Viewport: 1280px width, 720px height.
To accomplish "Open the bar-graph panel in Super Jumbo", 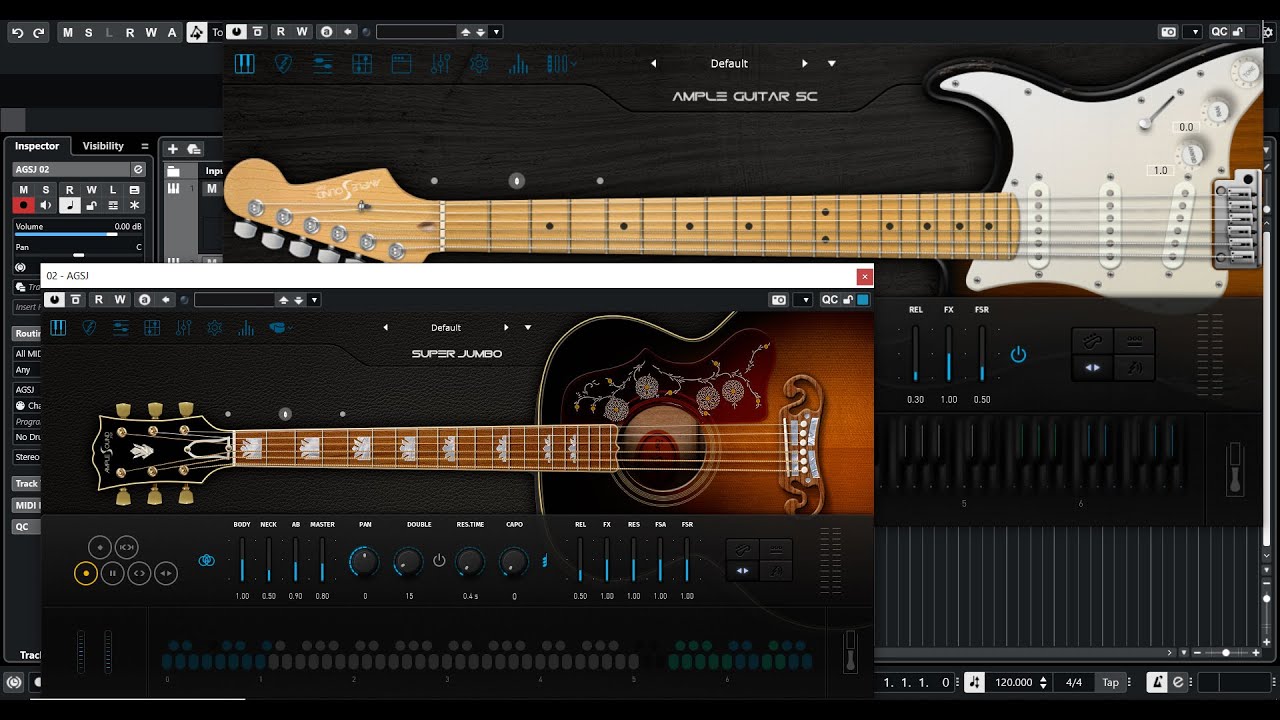I will tap(246, 327).
